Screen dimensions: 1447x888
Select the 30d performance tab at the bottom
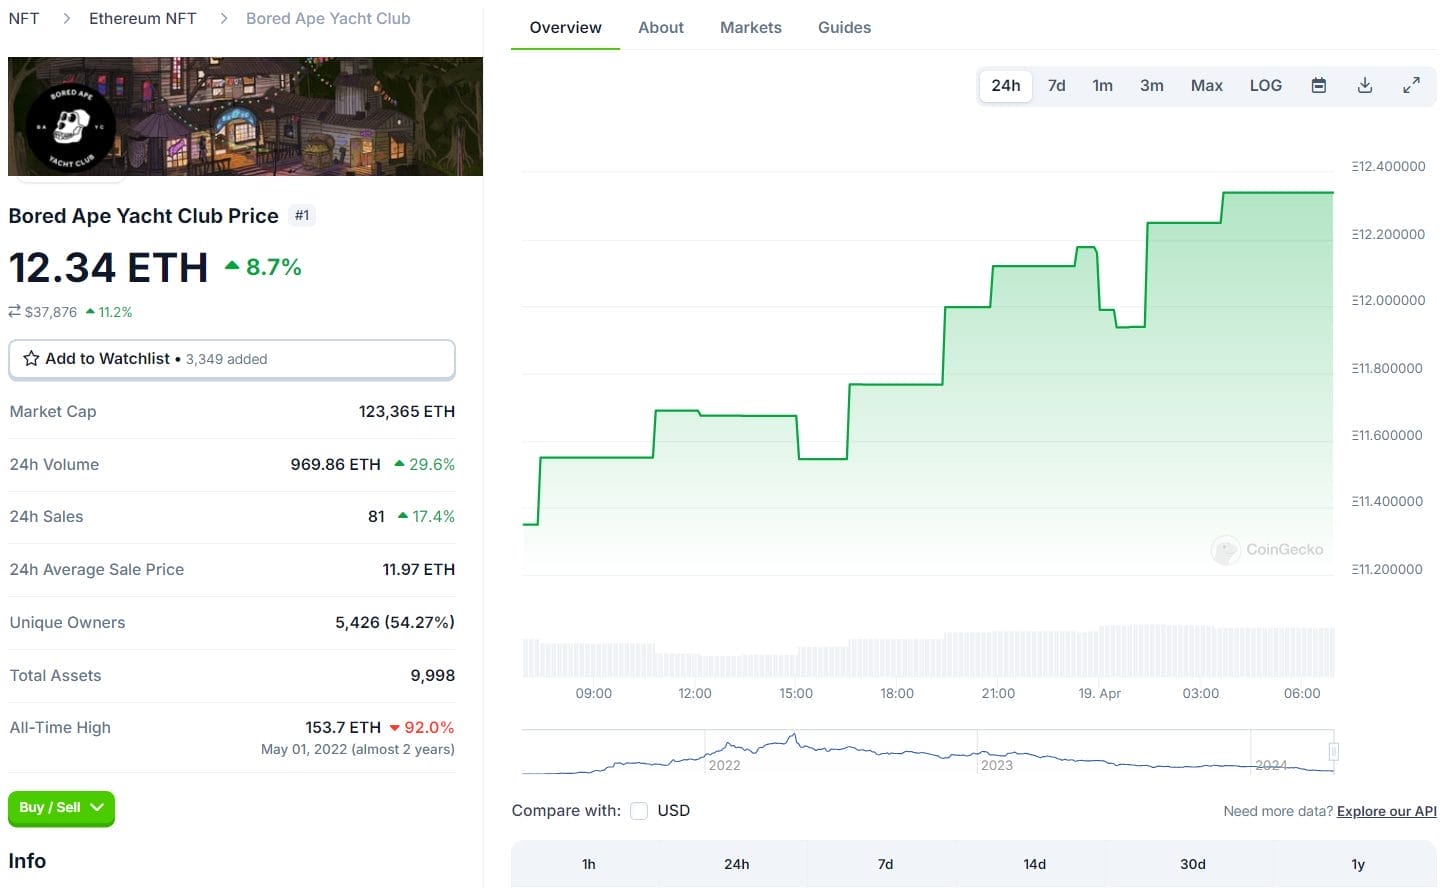[x=1192, y=863]
